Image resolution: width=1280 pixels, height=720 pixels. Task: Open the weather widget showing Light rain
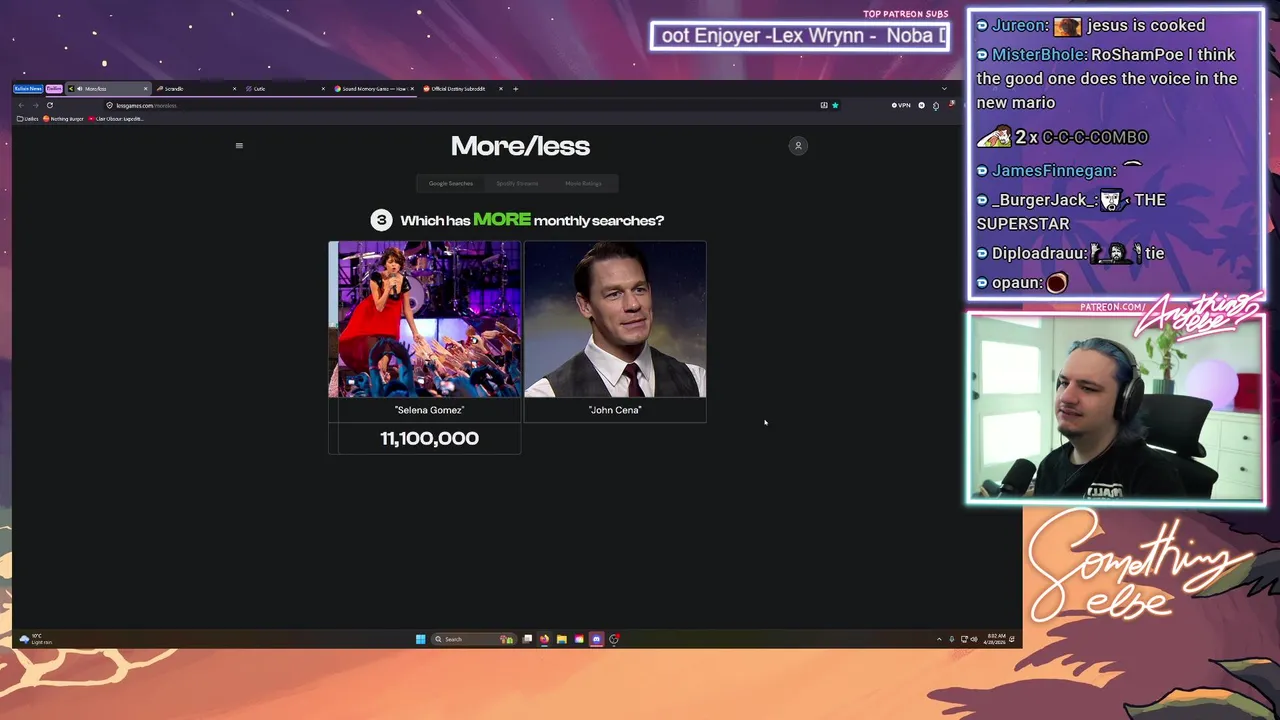(36, 639)
